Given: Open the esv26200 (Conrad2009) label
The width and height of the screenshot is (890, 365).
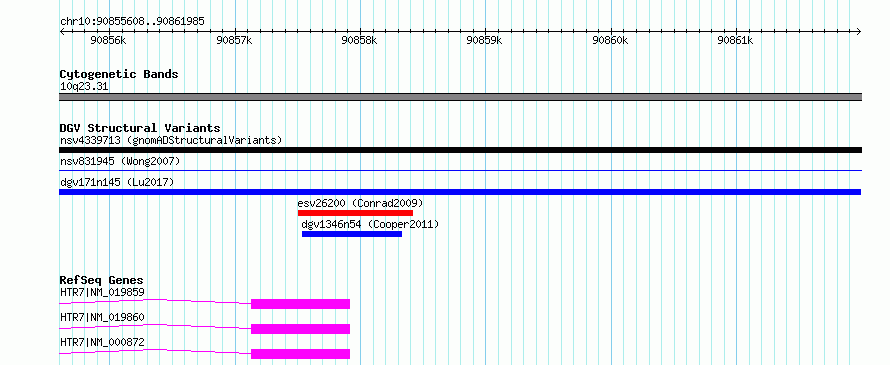Looking at the screenshot, I should (360, 203).
